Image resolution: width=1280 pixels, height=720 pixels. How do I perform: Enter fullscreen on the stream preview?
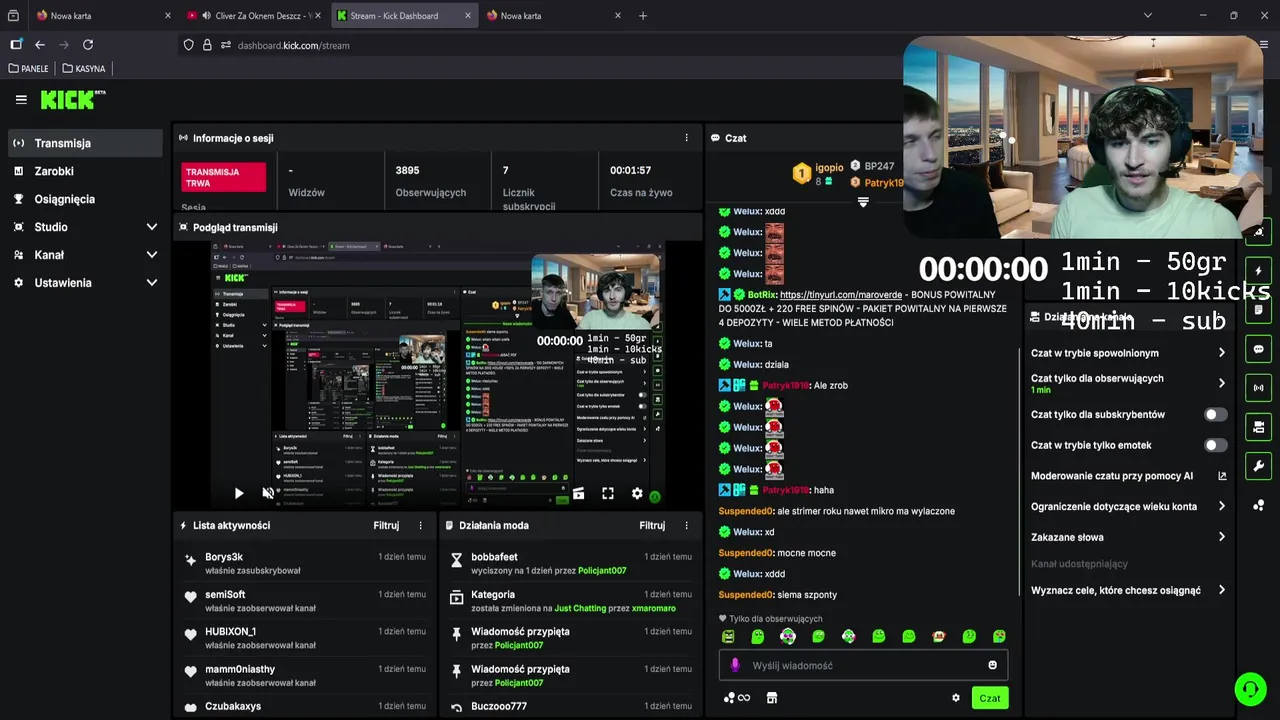[x=607, y=493]
